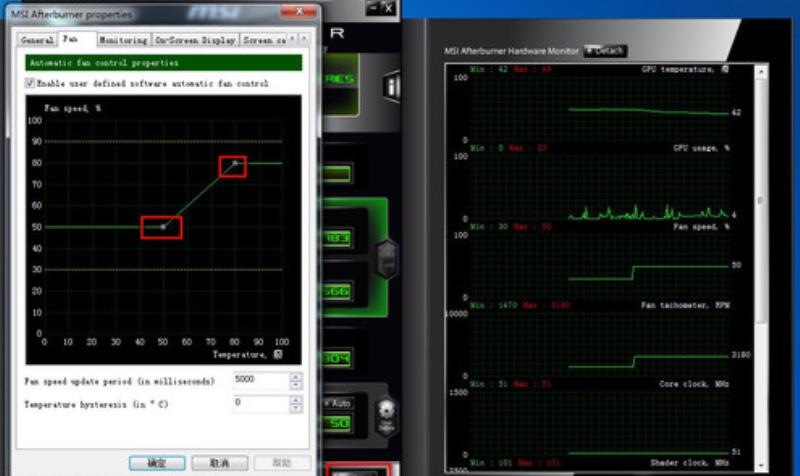Increase the fan speed update period value
800x476 pixels.
(x=296, y=377)
